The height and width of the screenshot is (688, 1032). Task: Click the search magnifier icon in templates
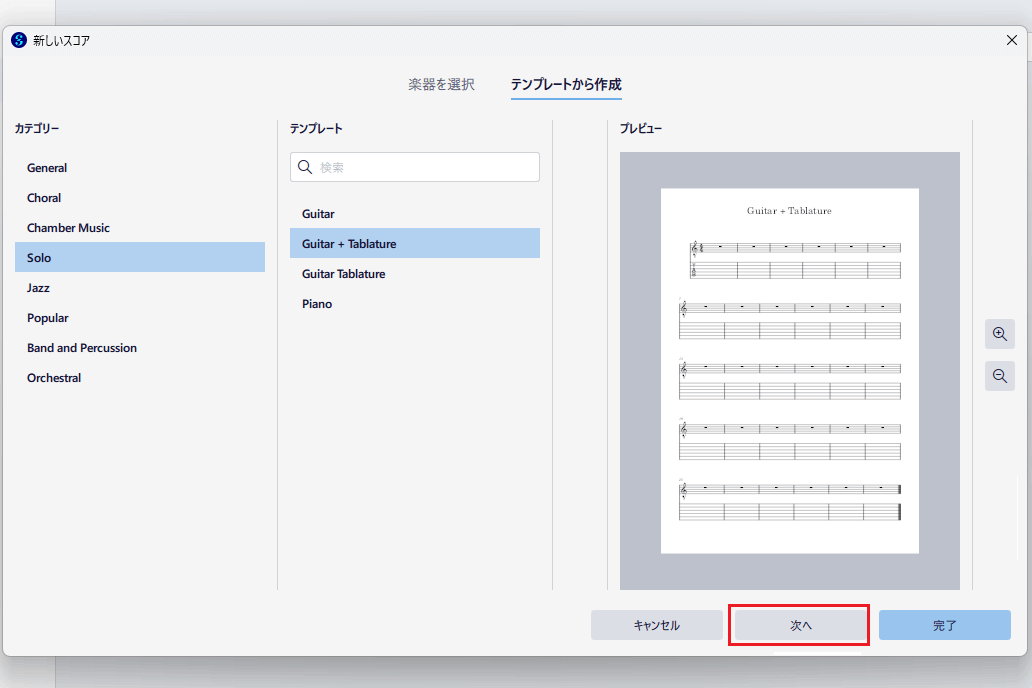pos(306,167)
